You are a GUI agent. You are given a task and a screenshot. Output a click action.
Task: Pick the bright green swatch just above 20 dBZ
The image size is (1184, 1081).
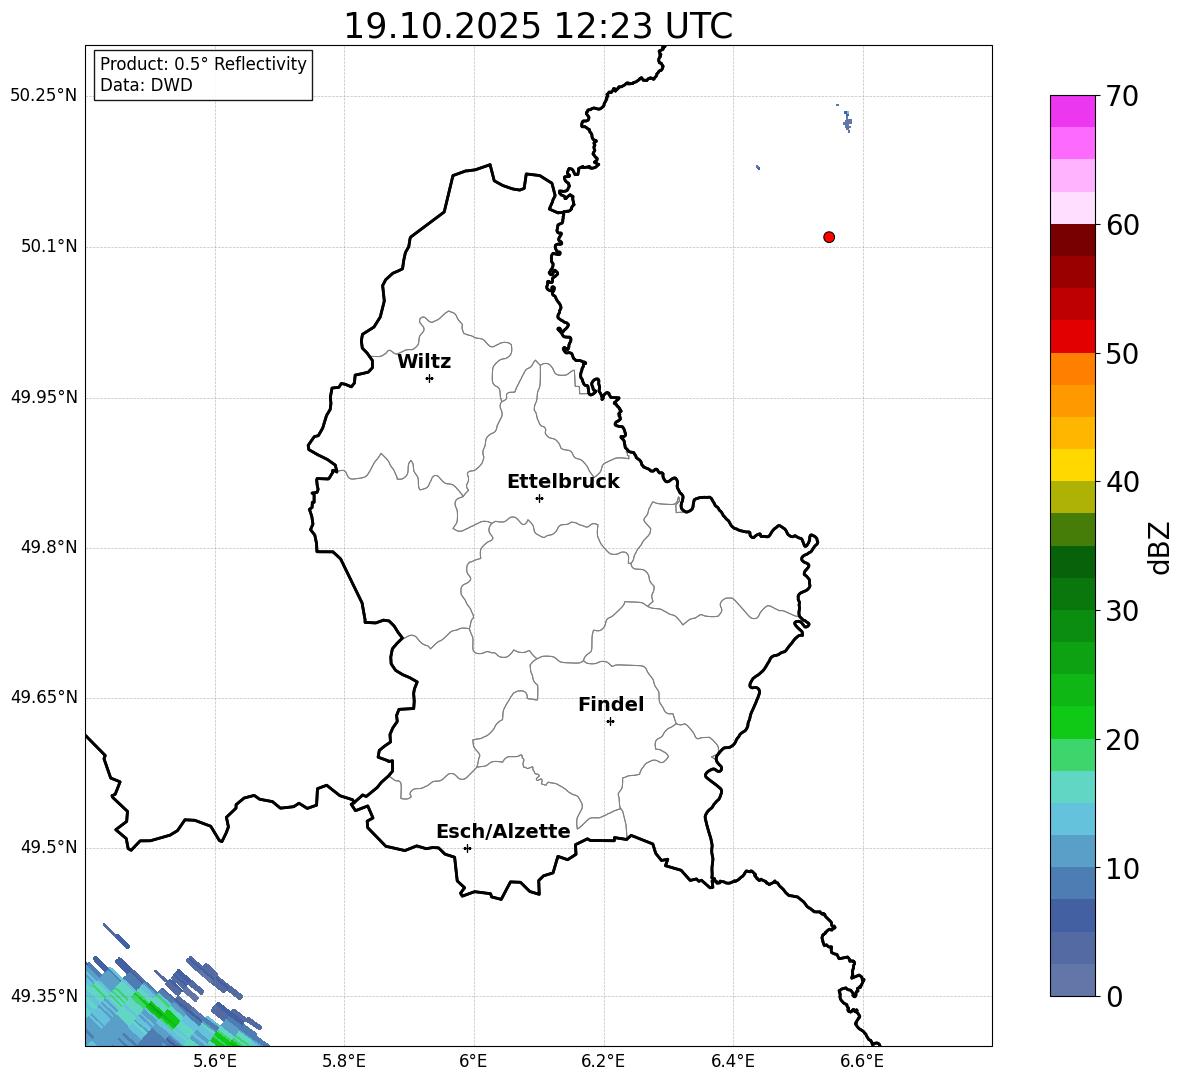click(1073, 723)
